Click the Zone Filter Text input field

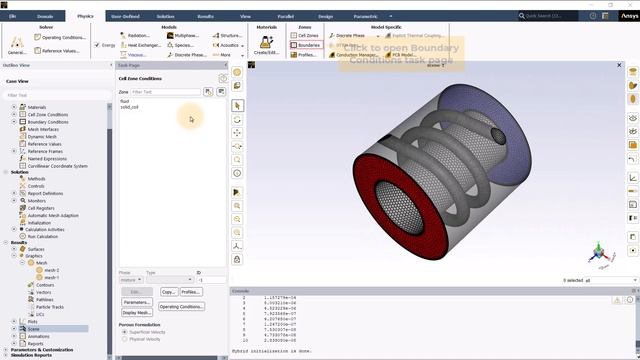pos(165,92)
